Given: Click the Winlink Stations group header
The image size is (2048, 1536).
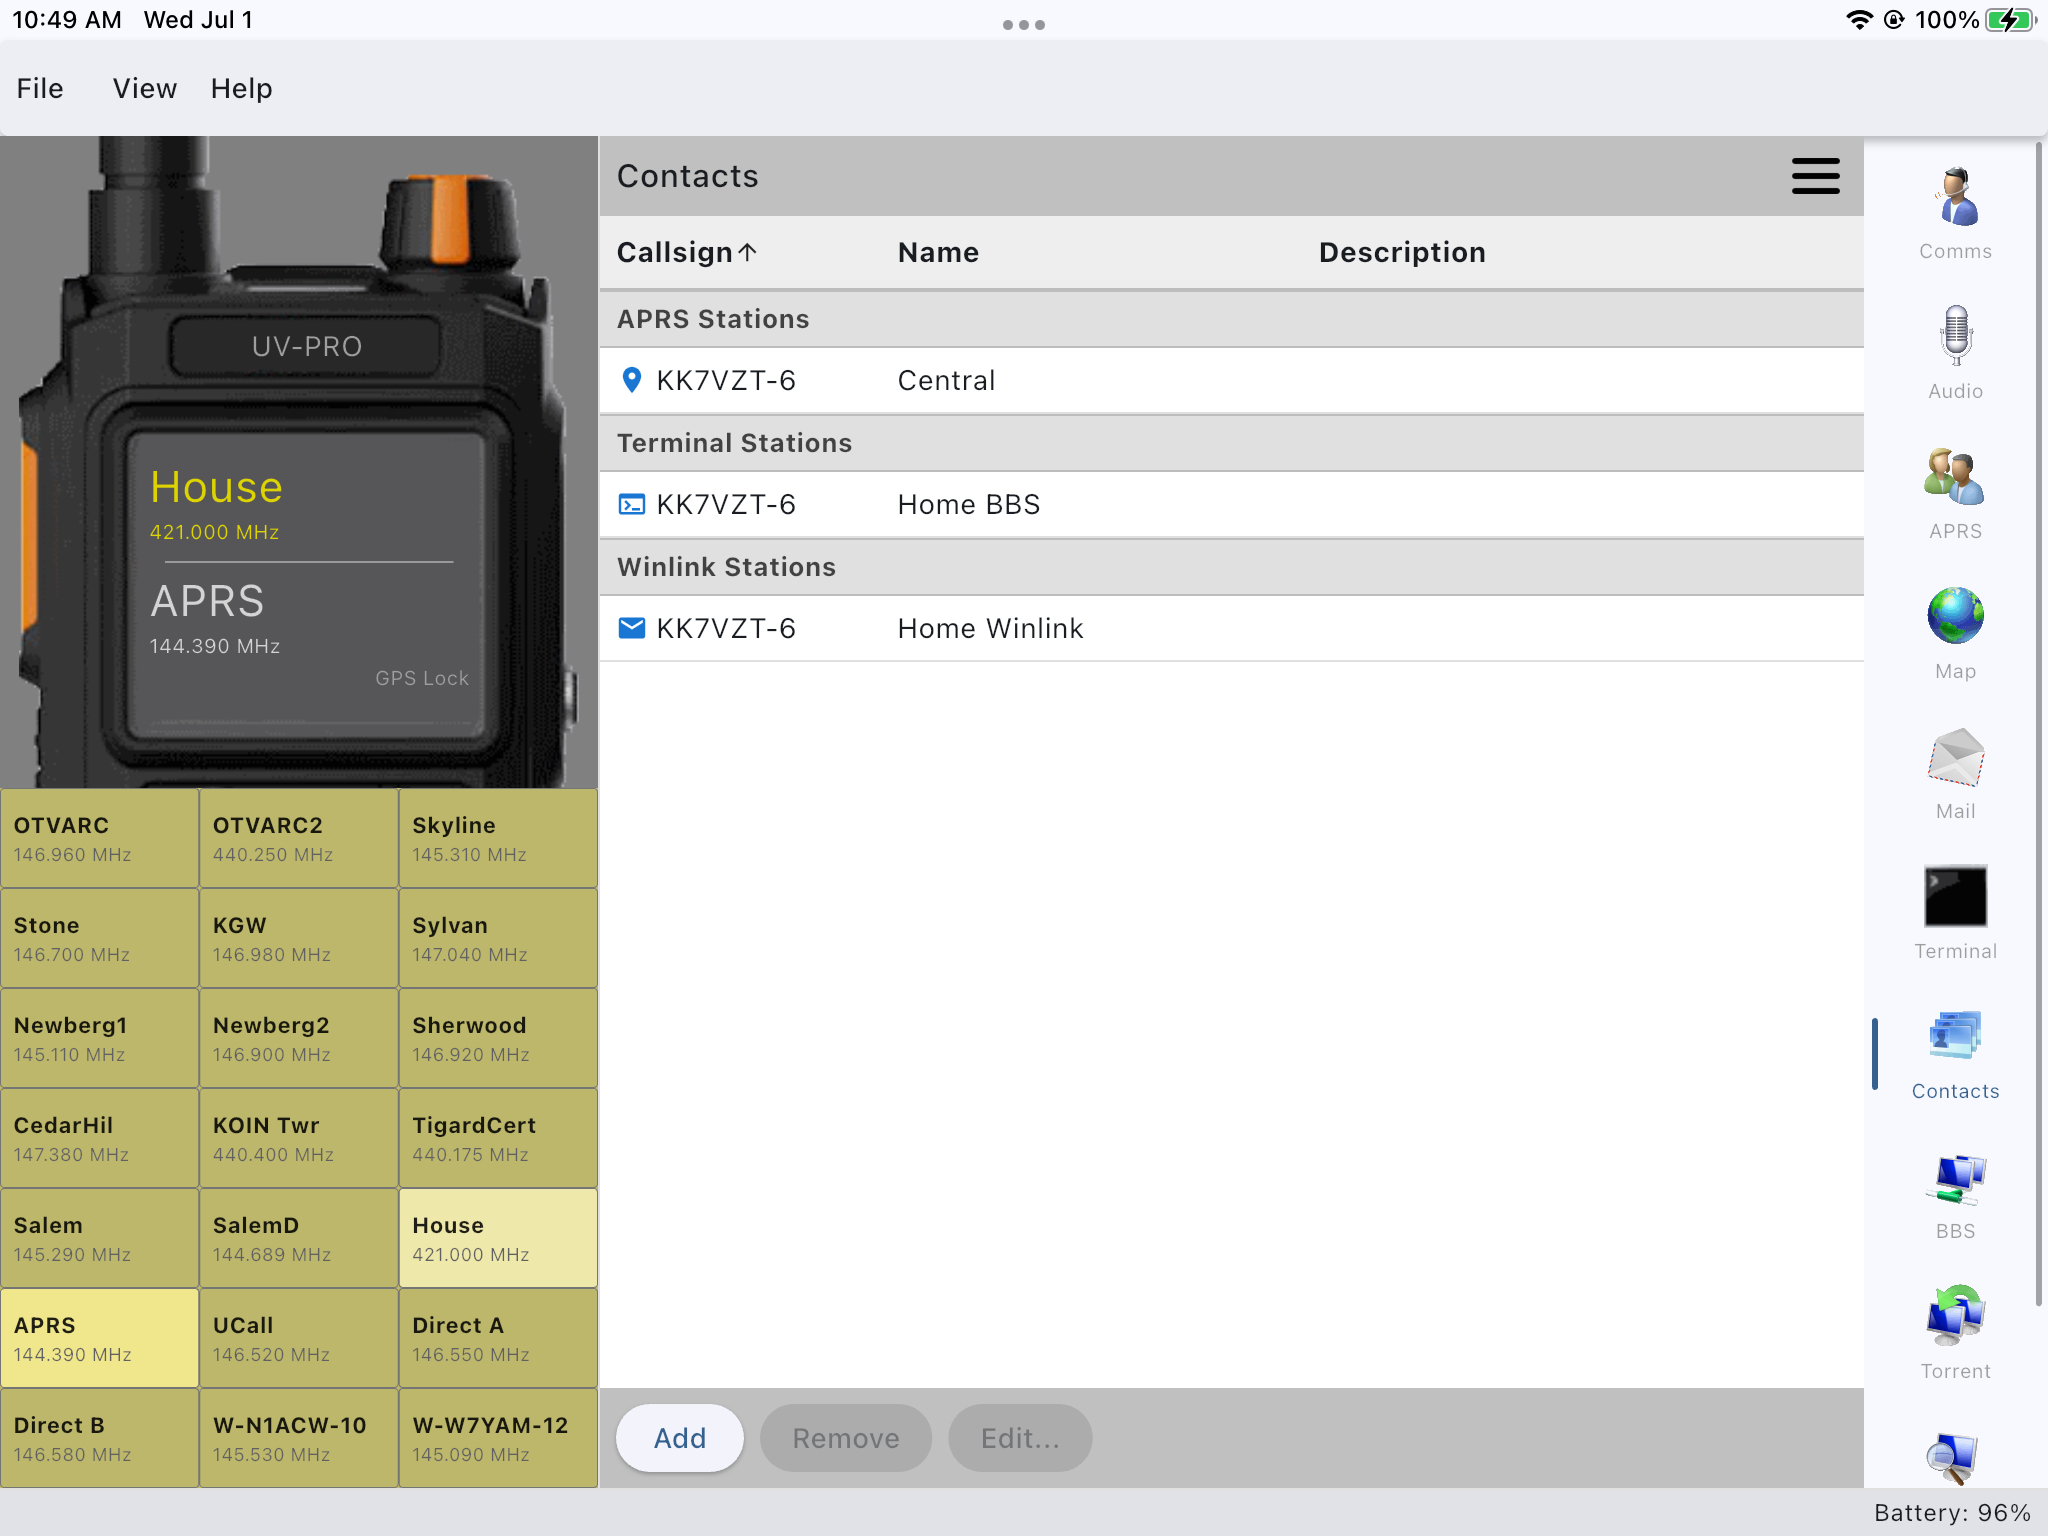Looking at the screenshot, I should point(1232,567).
